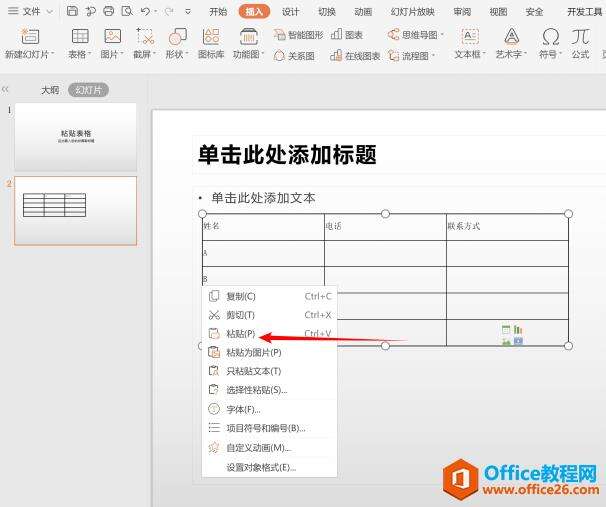This screenshot has height=507, width=606.
Task: Switch to Outline (大纲) panel view
Action: (x=50, y=90)
